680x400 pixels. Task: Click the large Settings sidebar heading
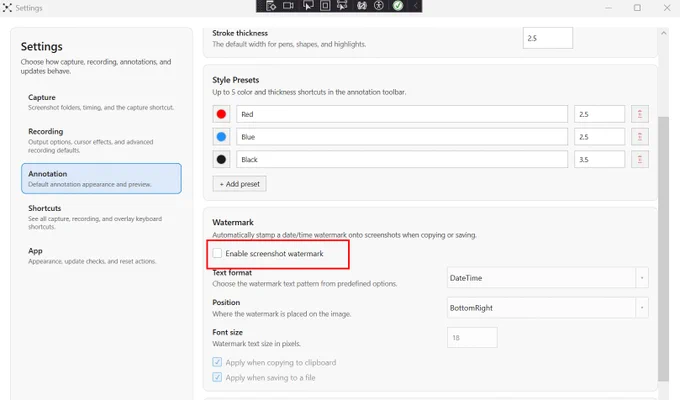coord(42,46)
